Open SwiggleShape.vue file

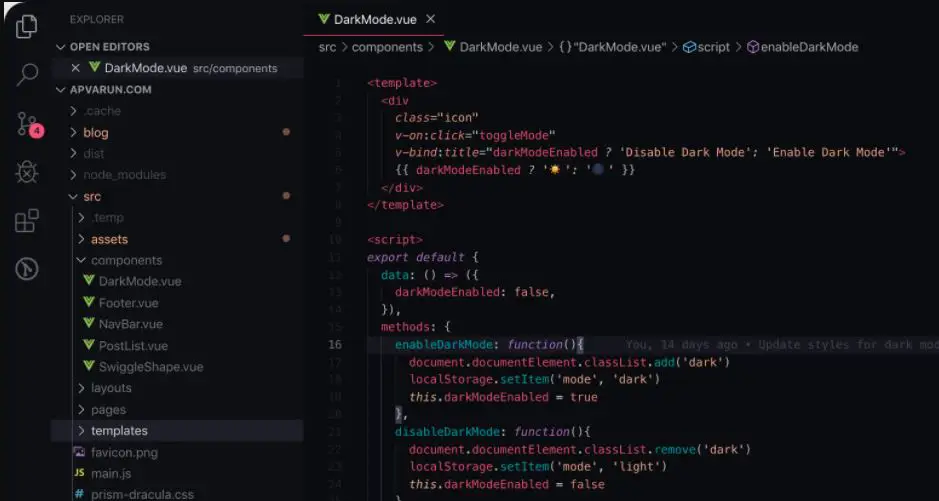(151, 367)
